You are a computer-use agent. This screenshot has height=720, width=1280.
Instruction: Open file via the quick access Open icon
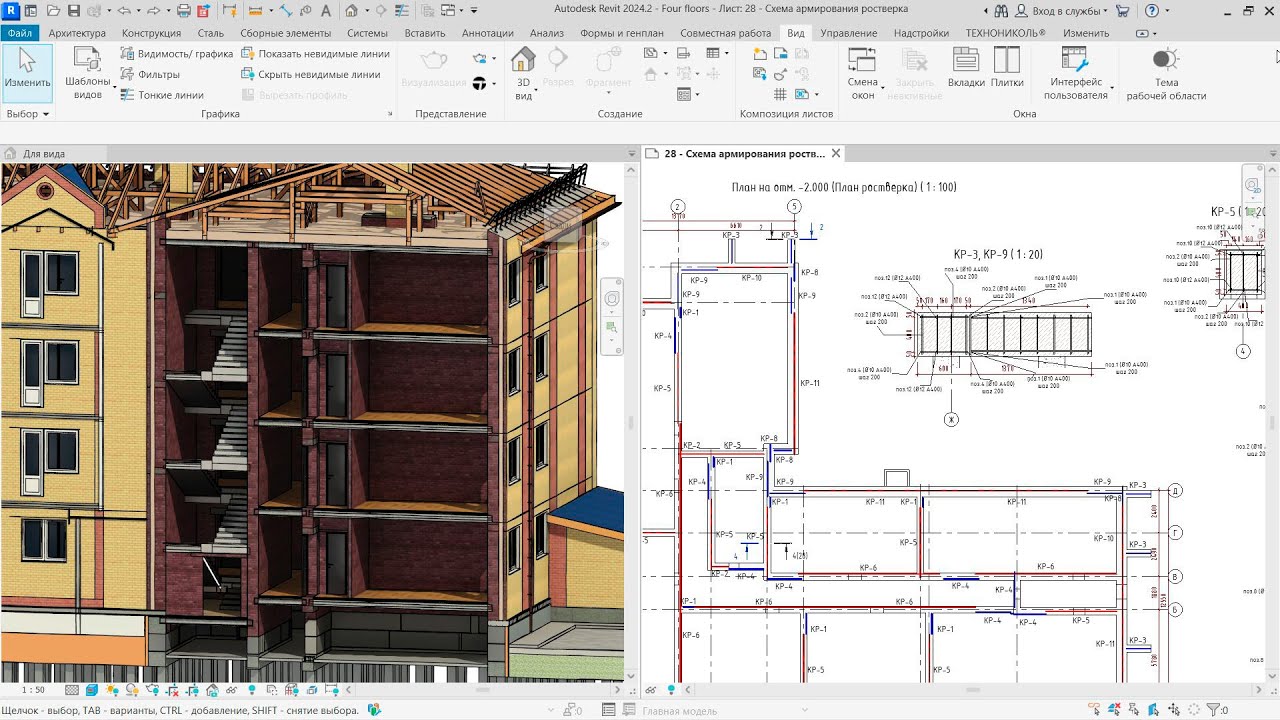(55, 11)
